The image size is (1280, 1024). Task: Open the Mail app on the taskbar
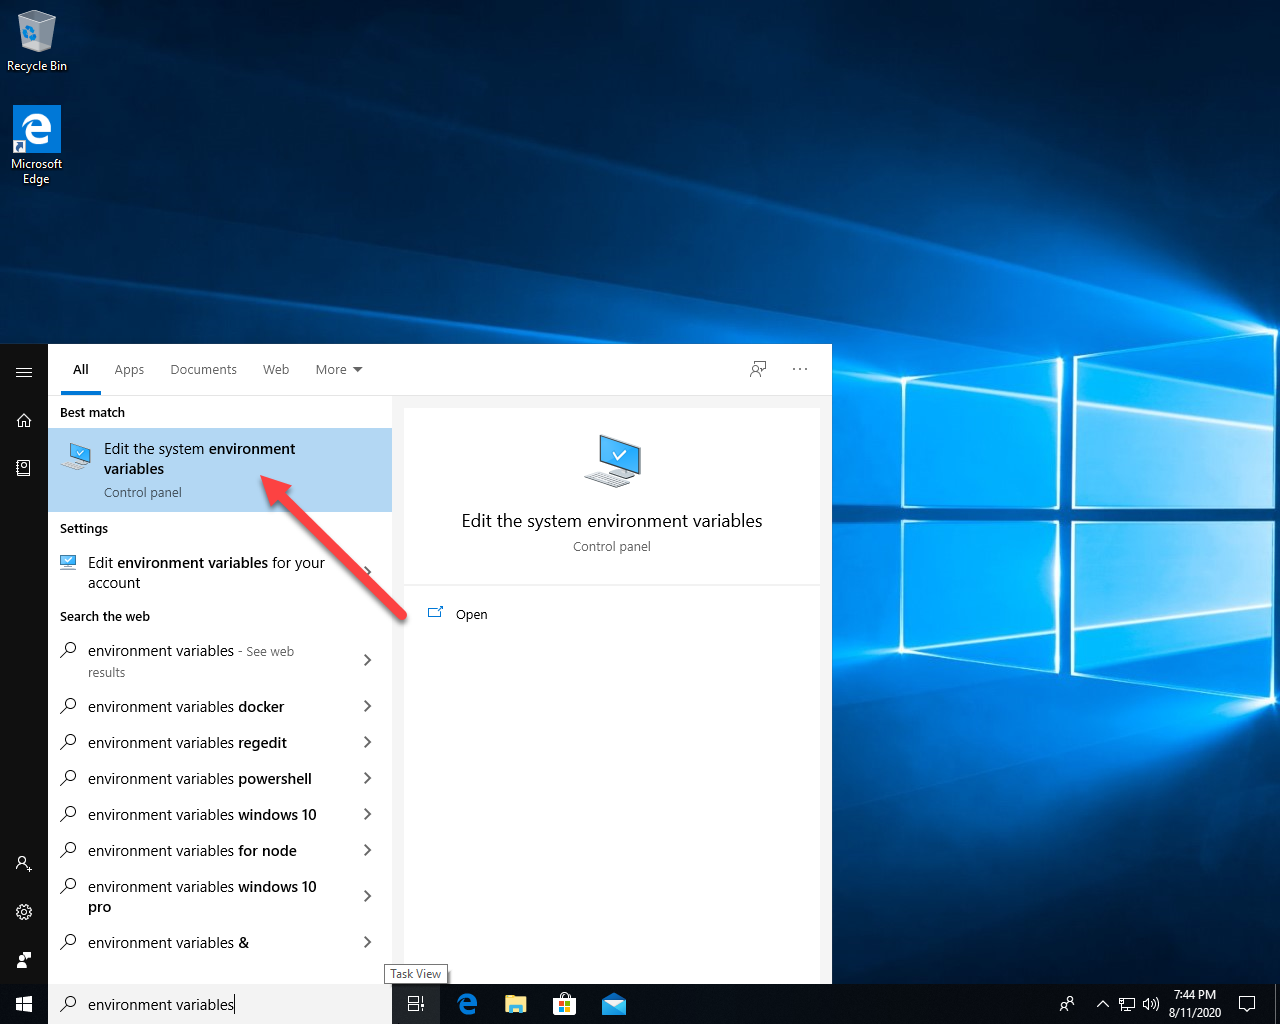tap(614, 1004)
